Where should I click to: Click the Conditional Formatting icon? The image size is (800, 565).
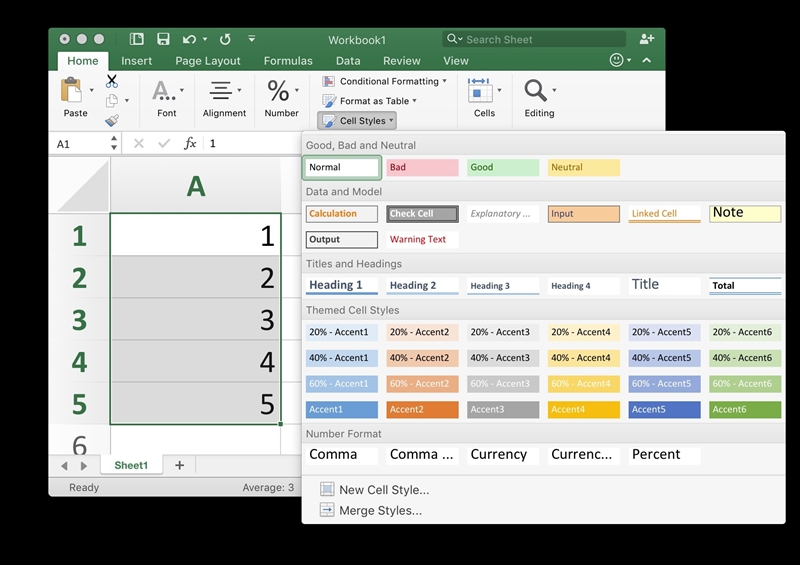pos(329,81)
